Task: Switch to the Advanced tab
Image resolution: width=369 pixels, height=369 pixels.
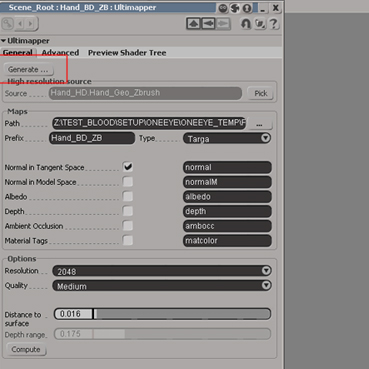Action: 60,53
